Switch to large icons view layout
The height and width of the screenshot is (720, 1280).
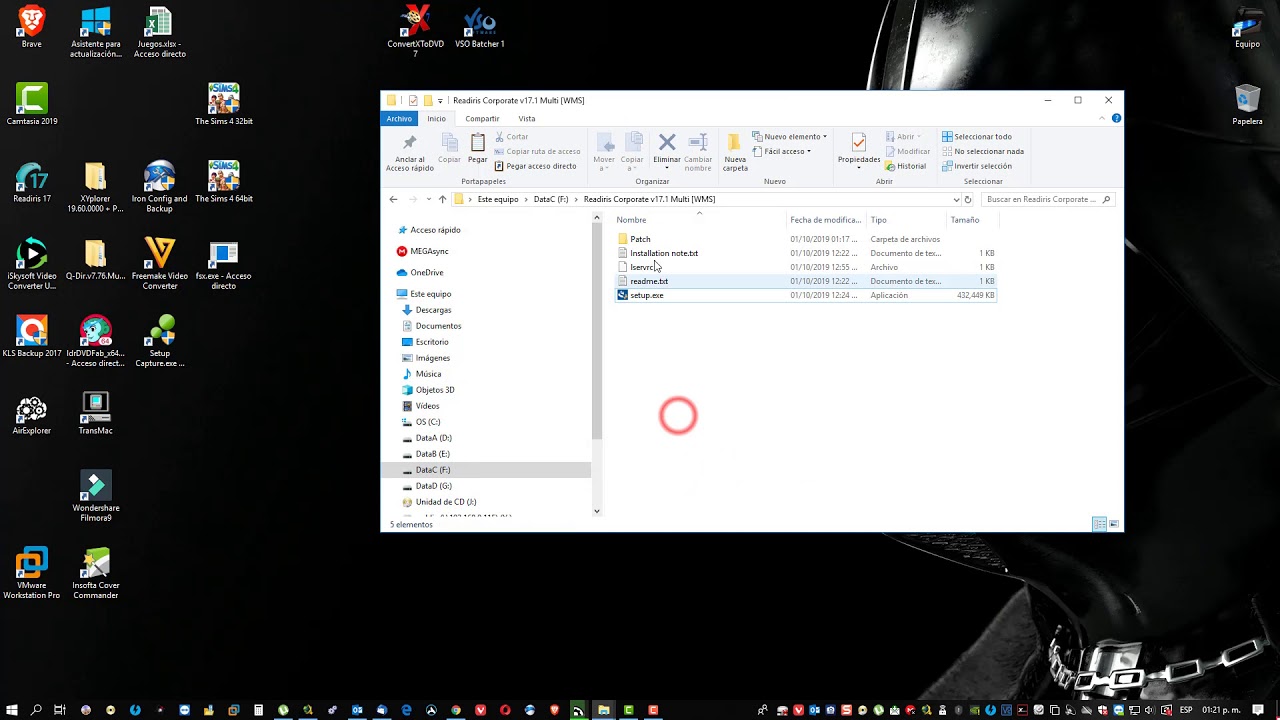point(1113,524)
